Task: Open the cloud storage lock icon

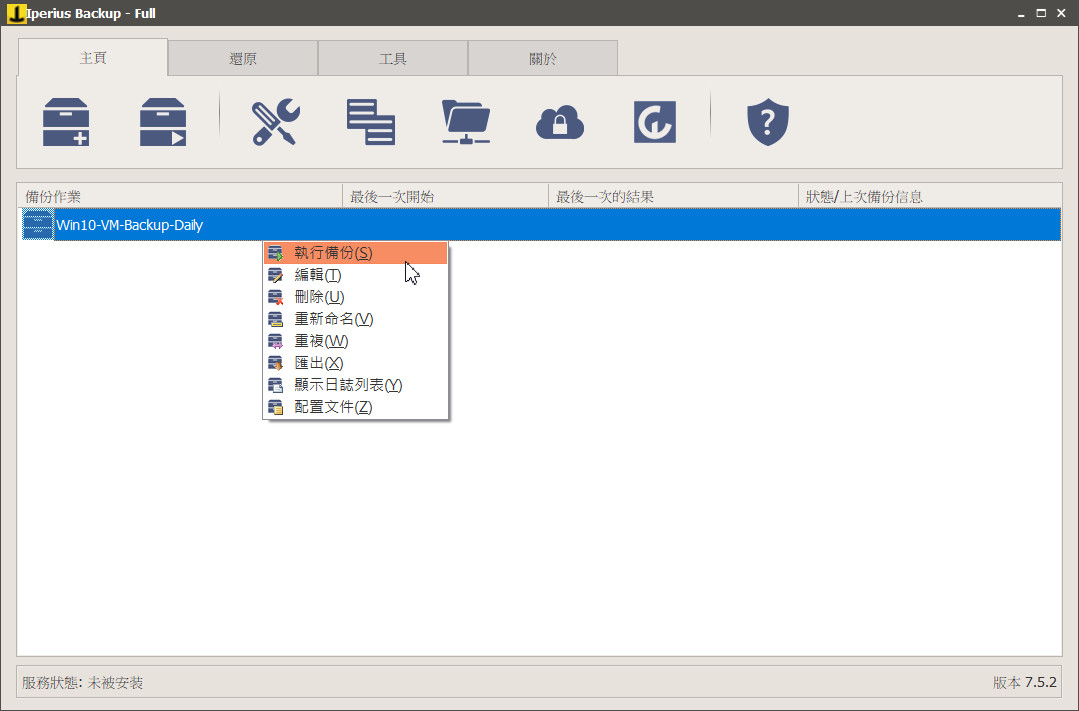Action: click(x=560, y=123)
